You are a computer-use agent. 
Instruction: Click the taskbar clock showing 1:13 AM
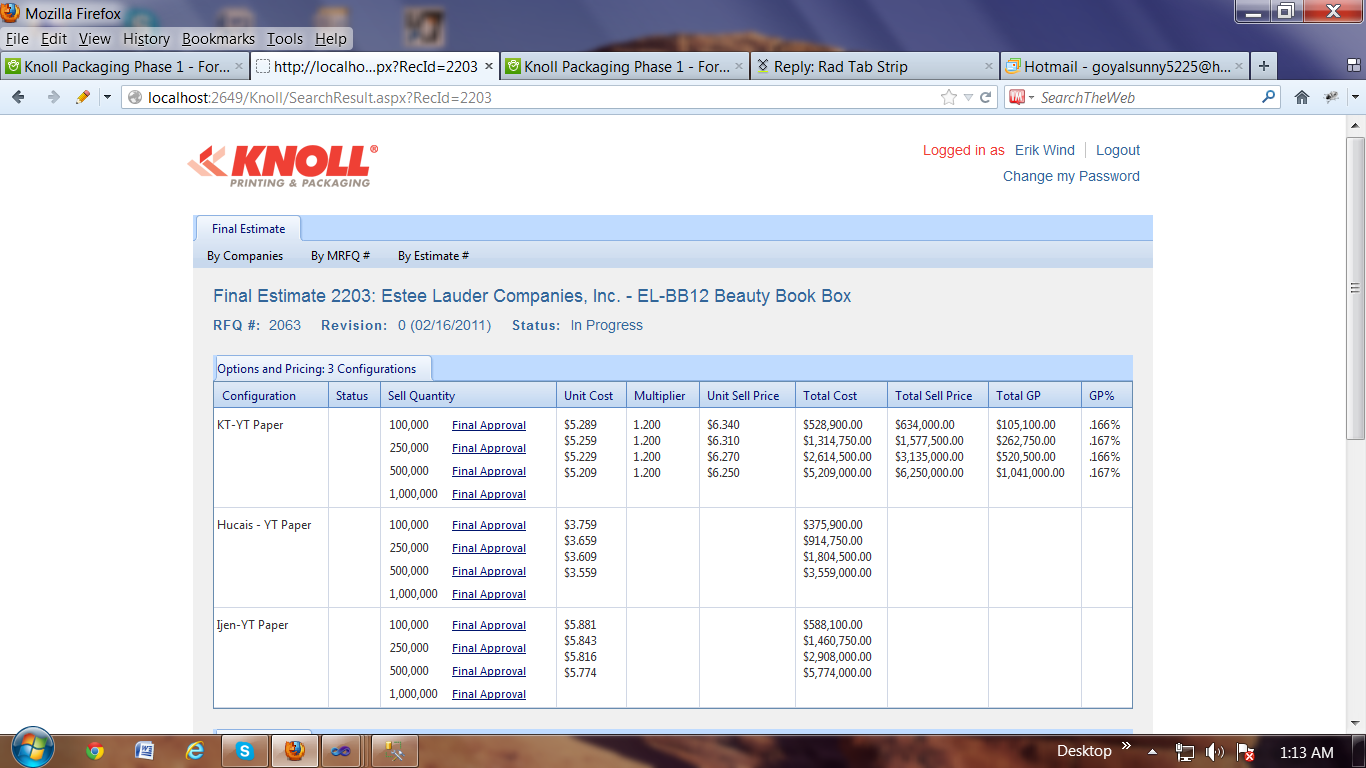click(x=1307, y=752)
